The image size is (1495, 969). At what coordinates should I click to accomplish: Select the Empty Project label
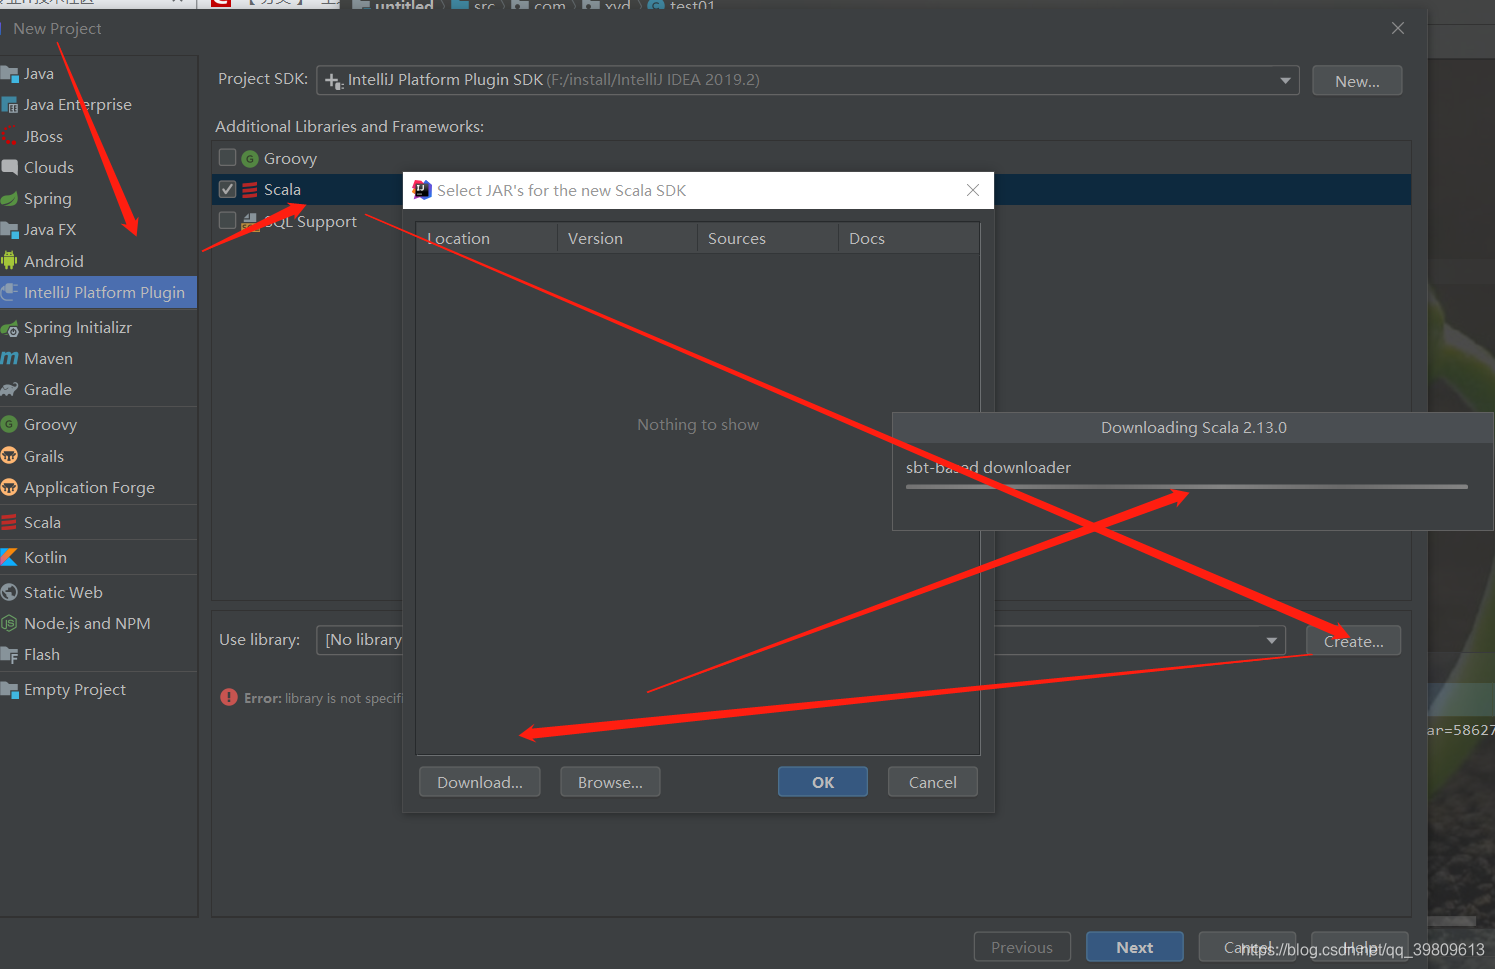point(75,690)
